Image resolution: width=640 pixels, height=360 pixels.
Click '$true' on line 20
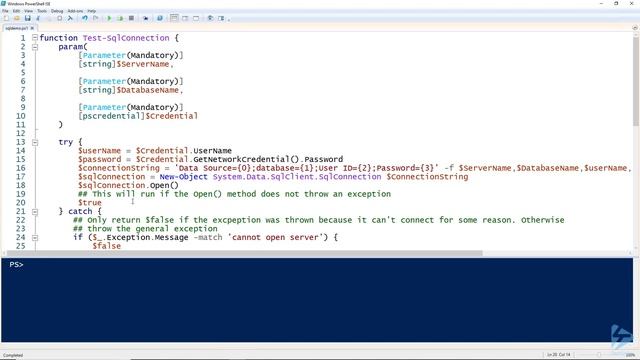(90, 203)
